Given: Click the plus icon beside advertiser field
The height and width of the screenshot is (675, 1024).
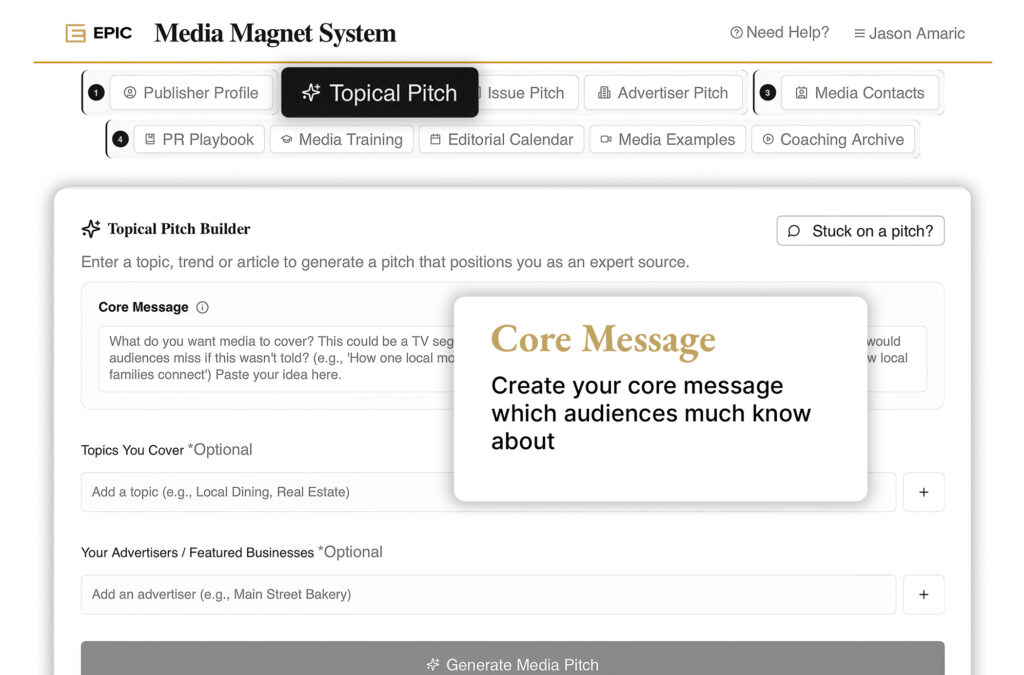Looking at the screenshot, I should click(x=923, y=594).
